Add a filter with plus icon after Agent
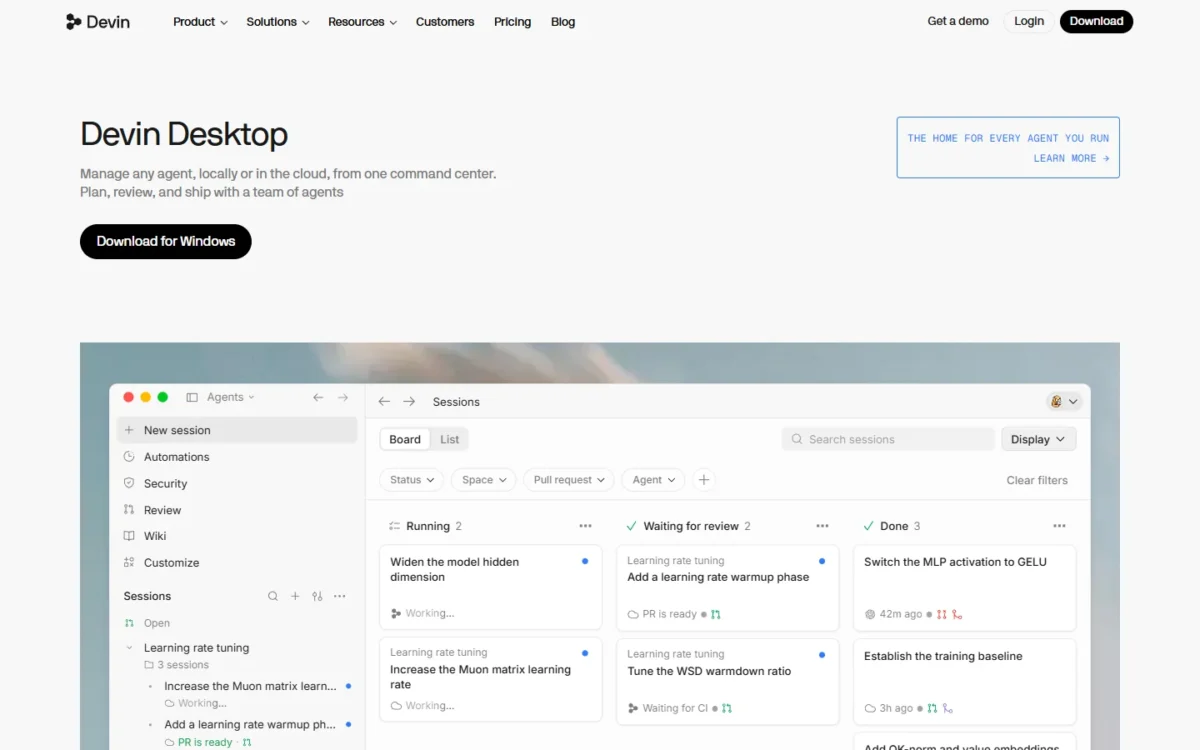Screen dimensions: 1200x750 pos(704,480)
